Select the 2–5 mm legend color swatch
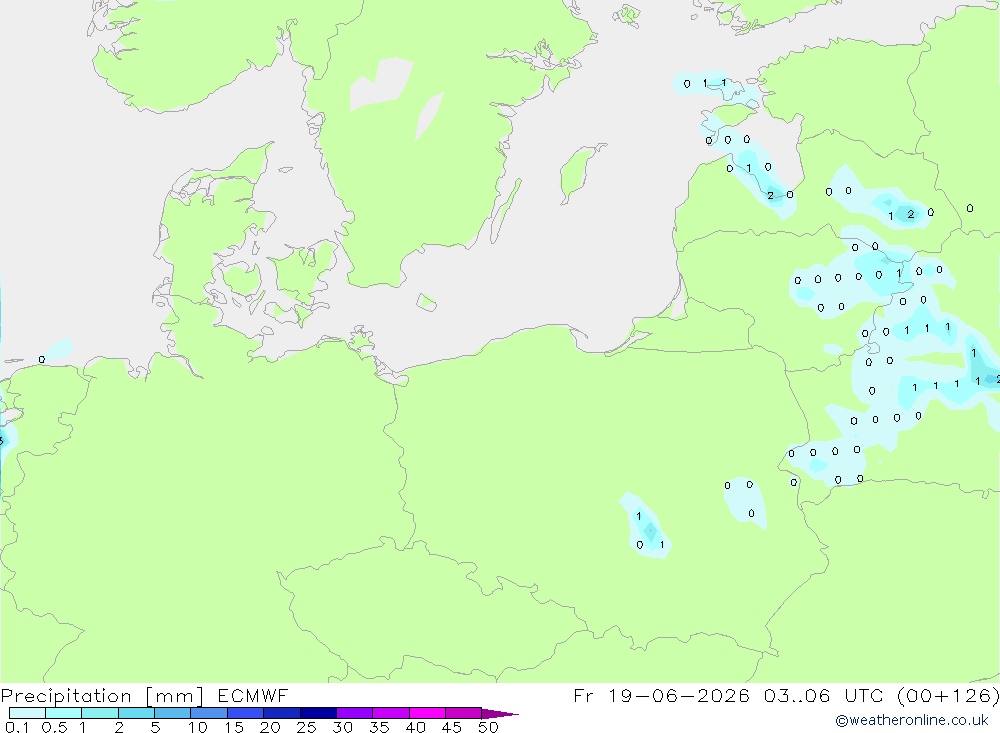This screenshot has height=733, width=1000. (x=136, y=713)
